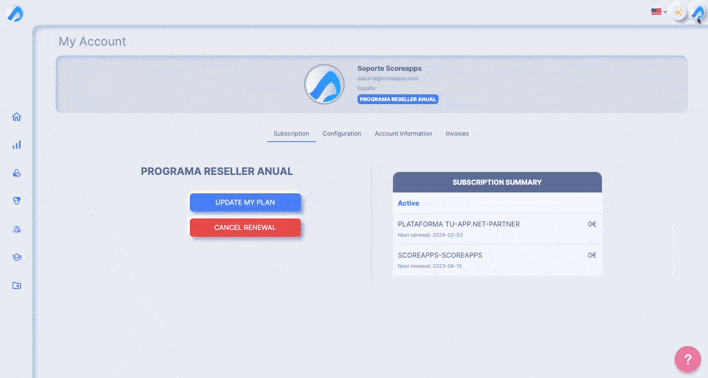Click the soporte@scoreapps.com email text
This screenshot has width=708, height=378.
coord(387,79)
